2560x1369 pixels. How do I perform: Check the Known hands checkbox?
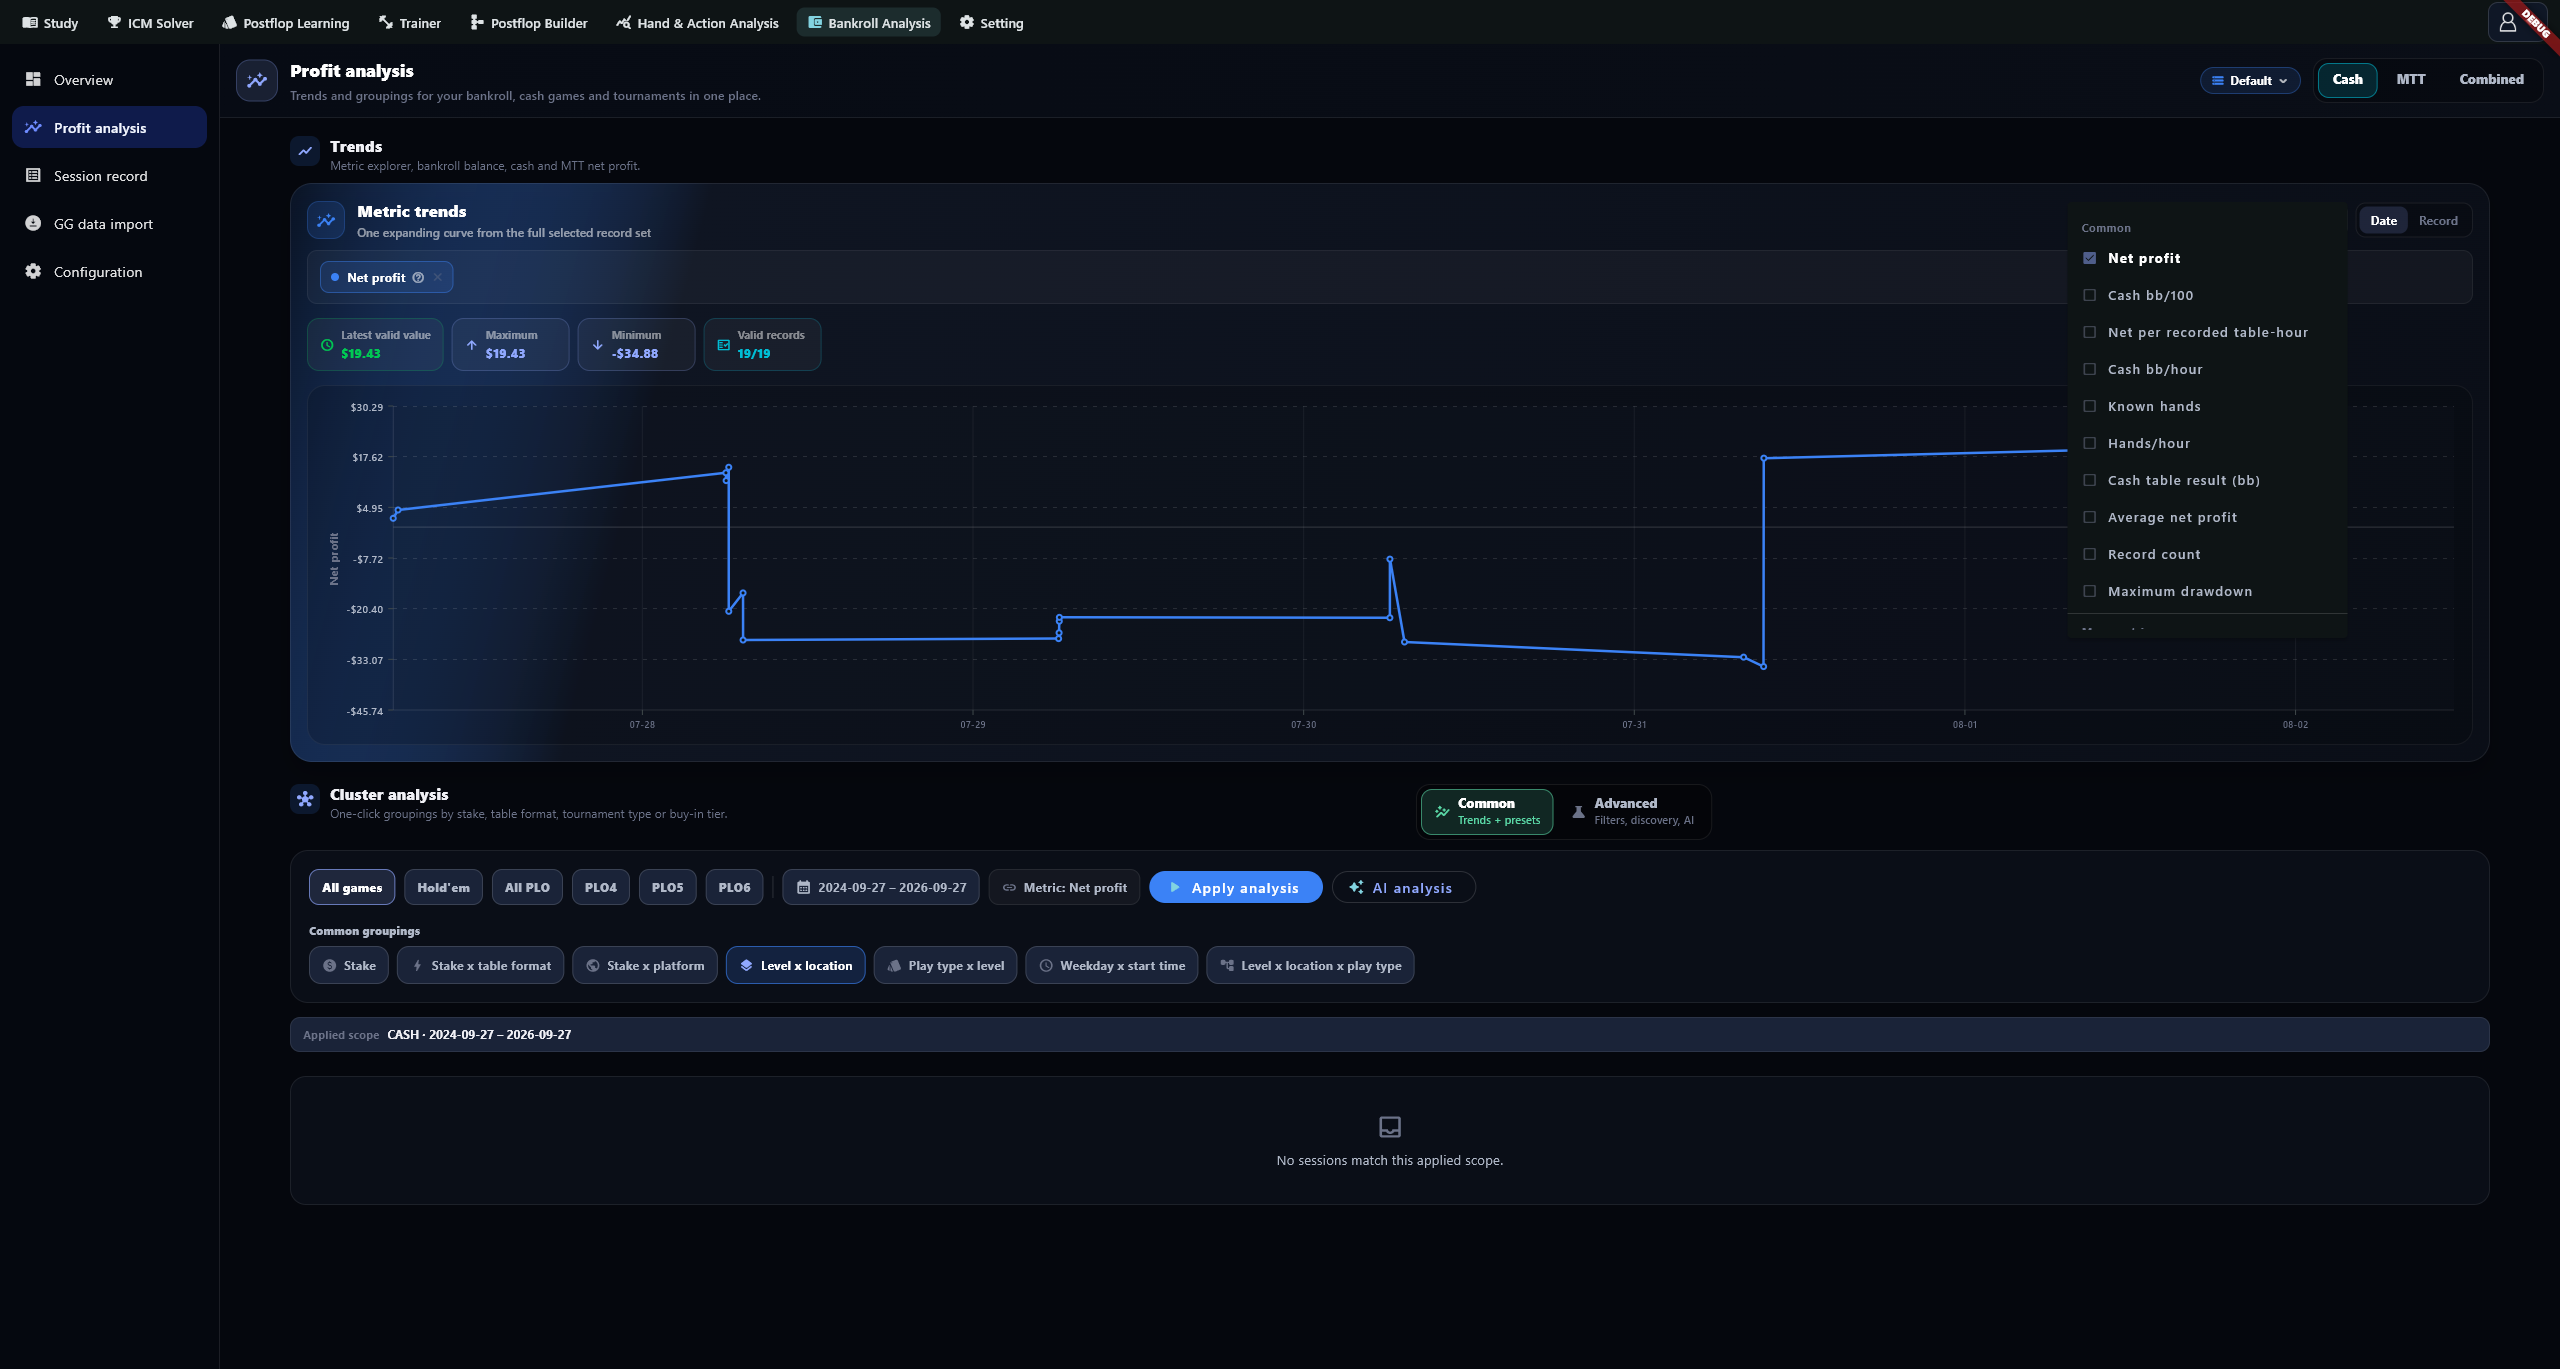[x=2090, y=406]
